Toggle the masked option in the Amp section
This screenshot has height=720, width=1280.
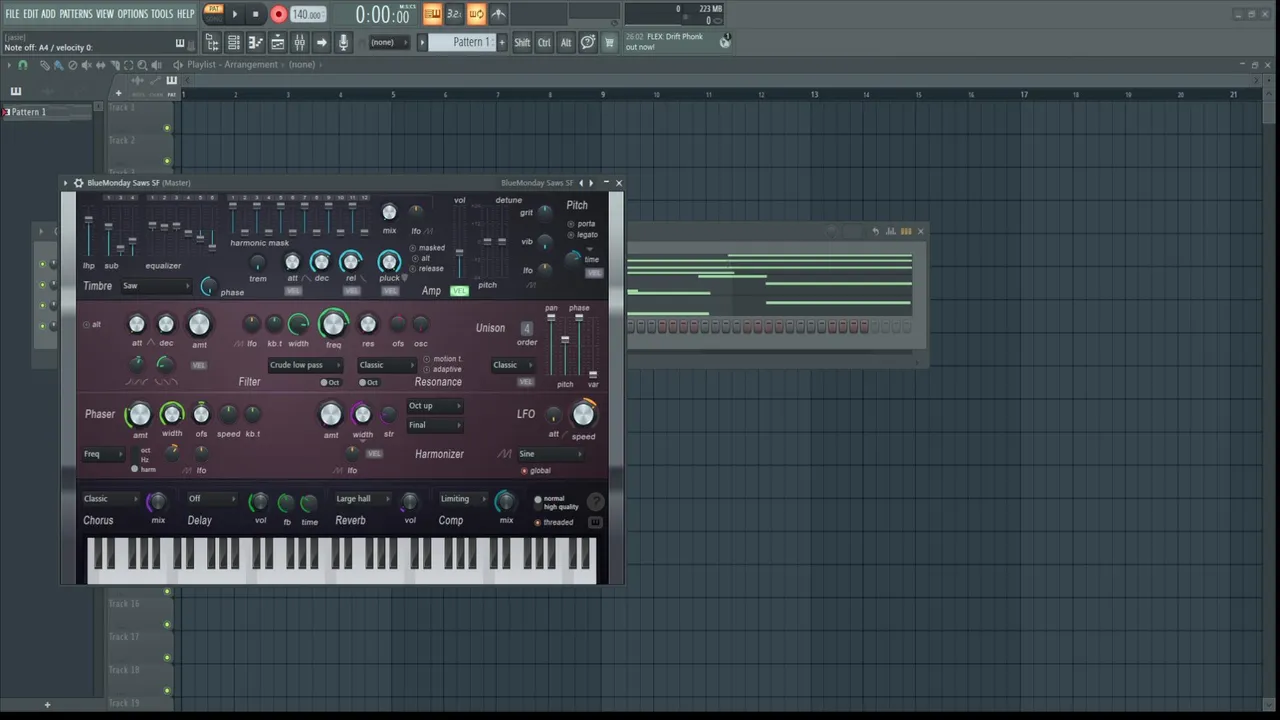428,248
